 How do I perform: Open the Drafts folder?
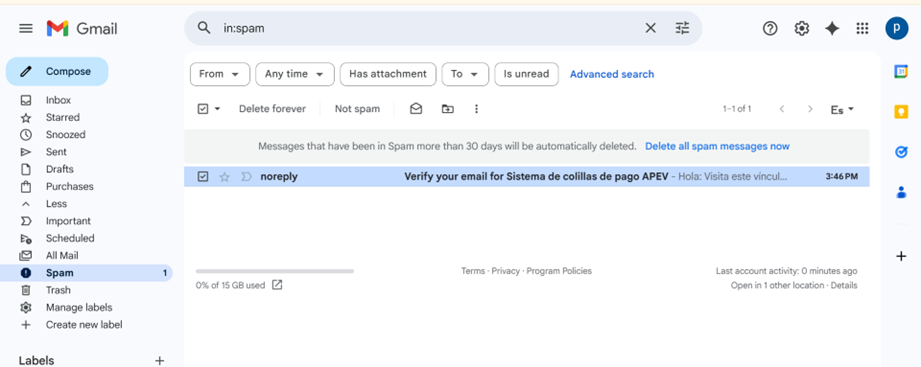(60, 169)
